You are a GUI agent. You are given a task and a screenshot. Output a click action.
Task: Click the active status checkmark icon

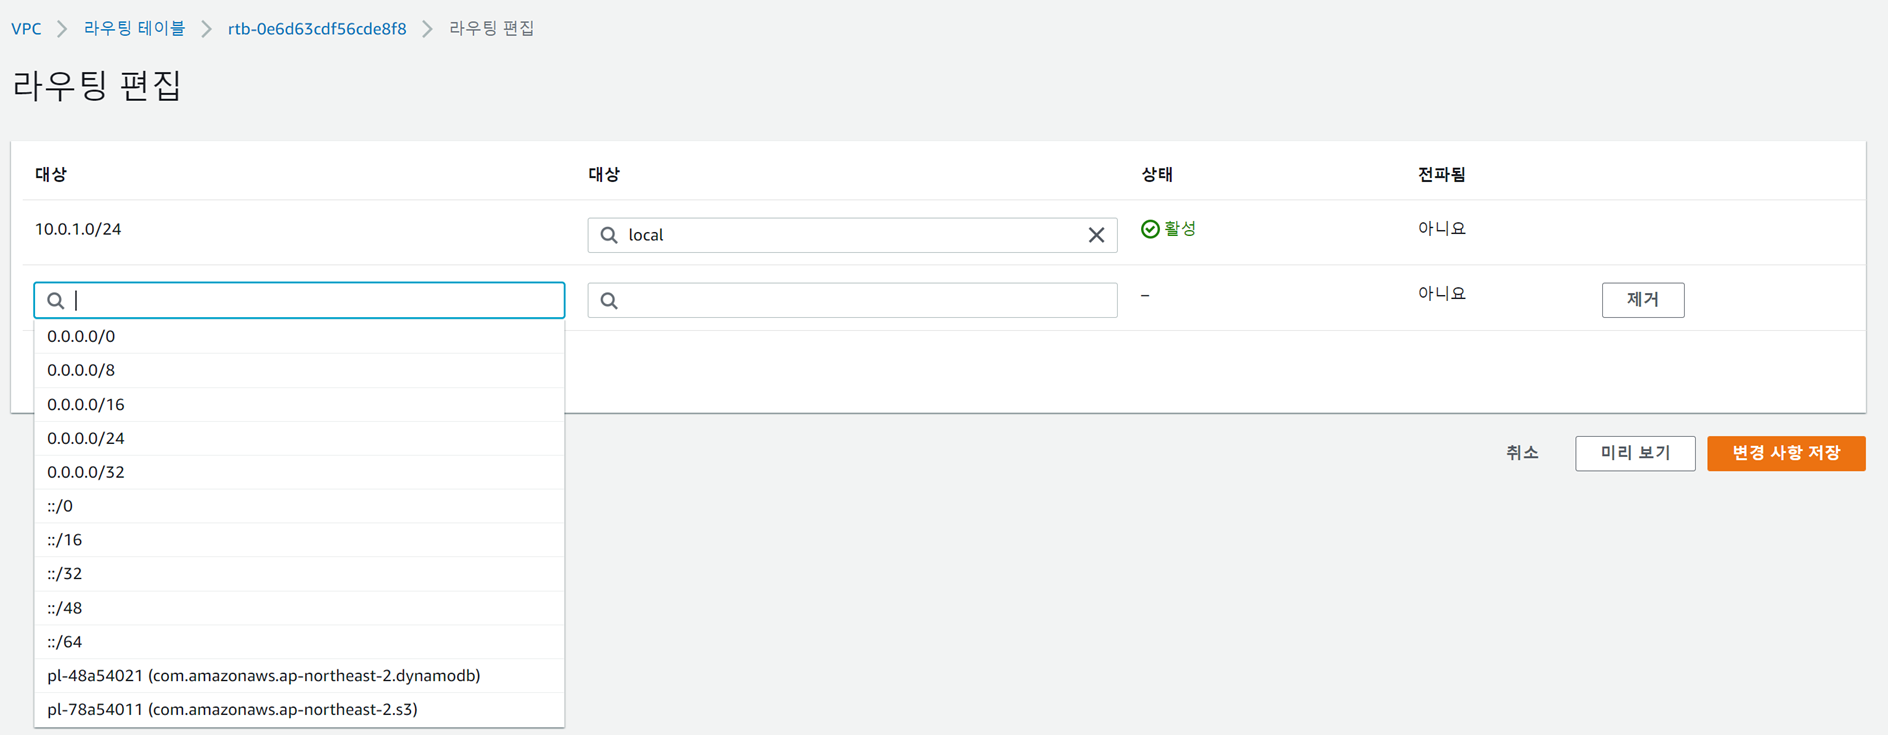coord(1150,229)
